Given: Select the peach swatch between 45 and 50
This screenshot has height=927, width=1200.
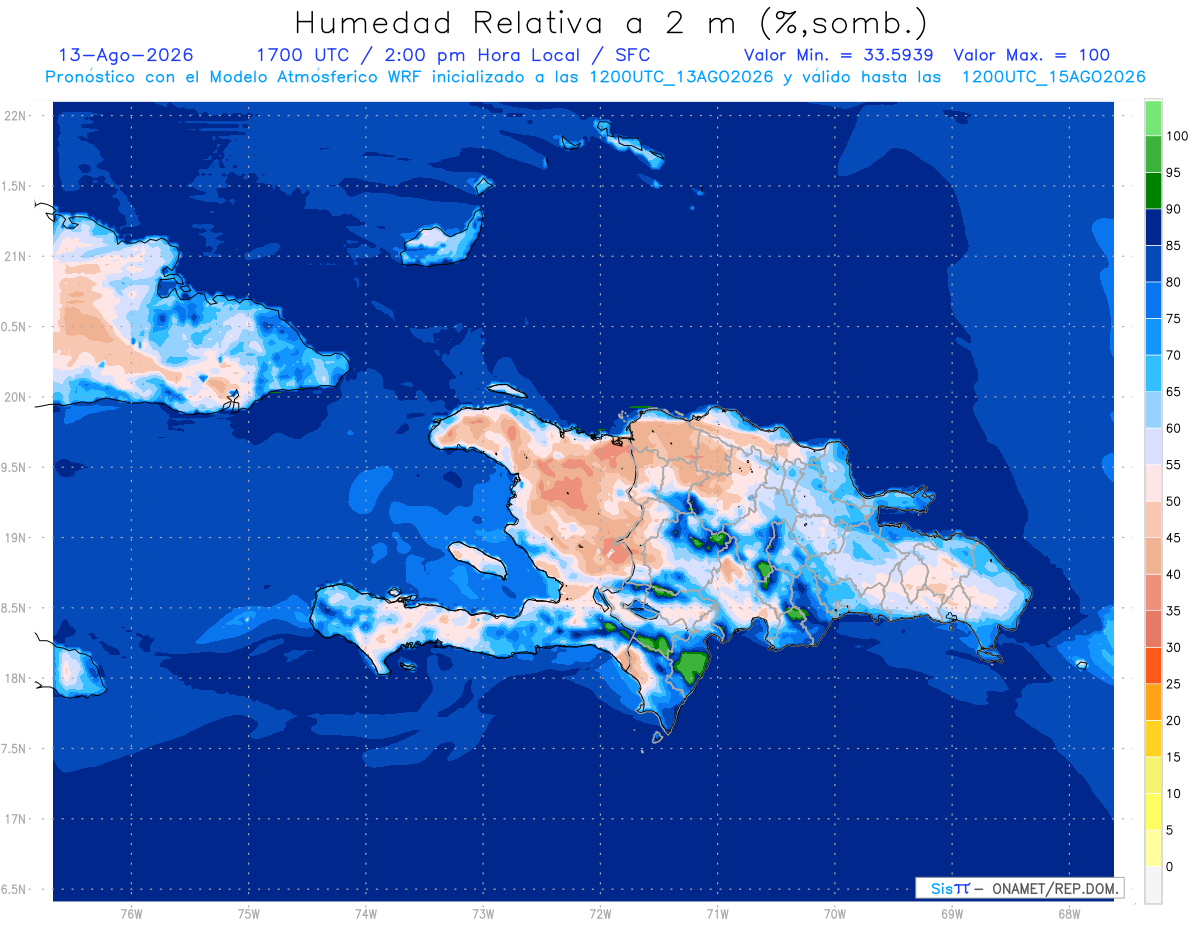Looking at the screenshot, I should pyautogui.click(x=1153, y=519).
